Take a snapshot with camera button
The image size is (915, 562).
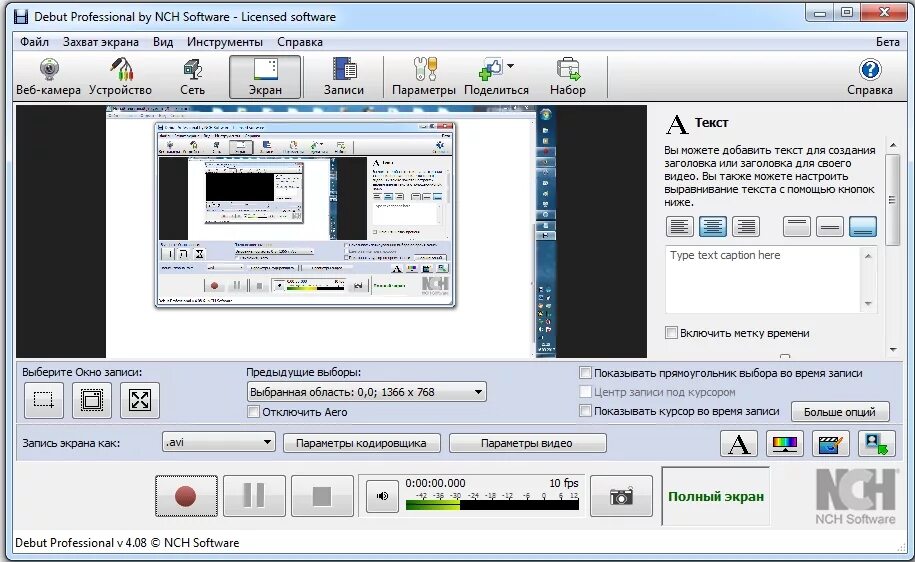621,496
